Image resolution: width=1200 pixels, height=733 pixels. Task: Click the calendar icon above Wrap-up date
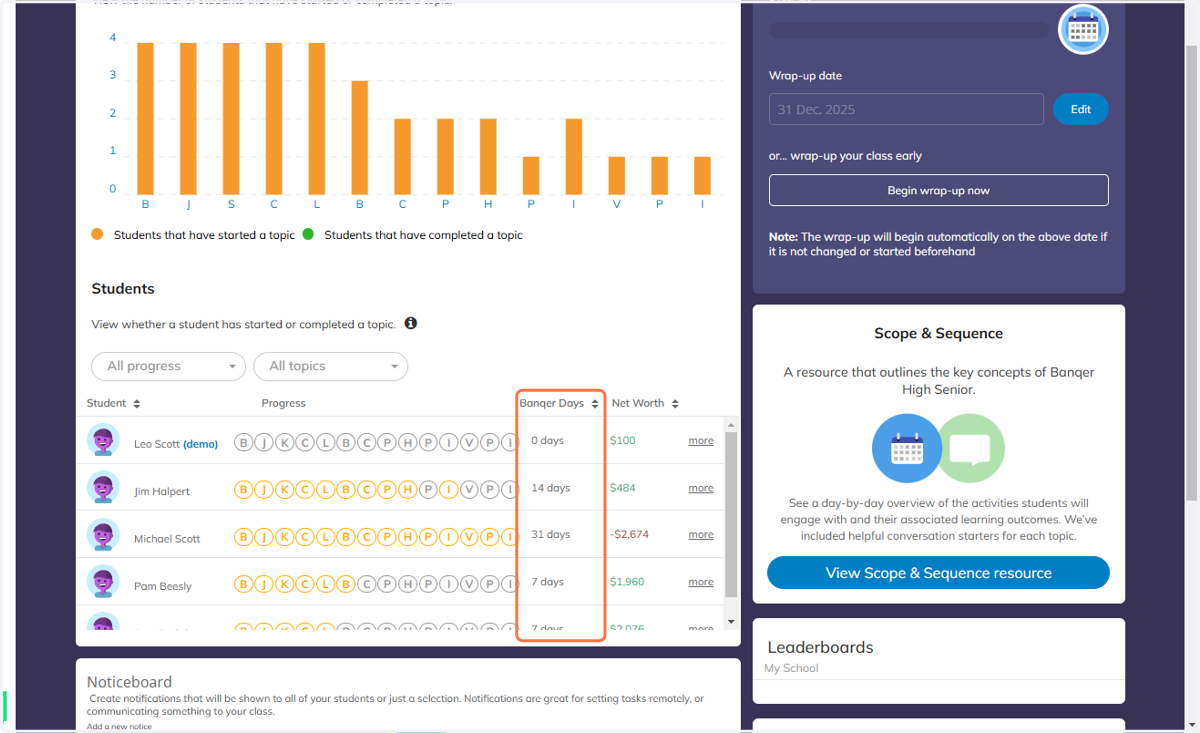point(1083,30)
